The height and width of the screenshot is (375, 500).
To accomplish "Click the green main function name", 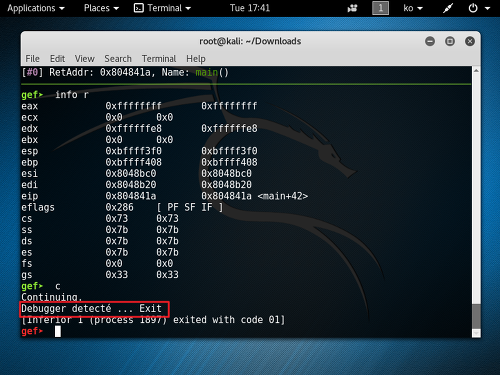I will pyautogui.click(x=206, y=72).
